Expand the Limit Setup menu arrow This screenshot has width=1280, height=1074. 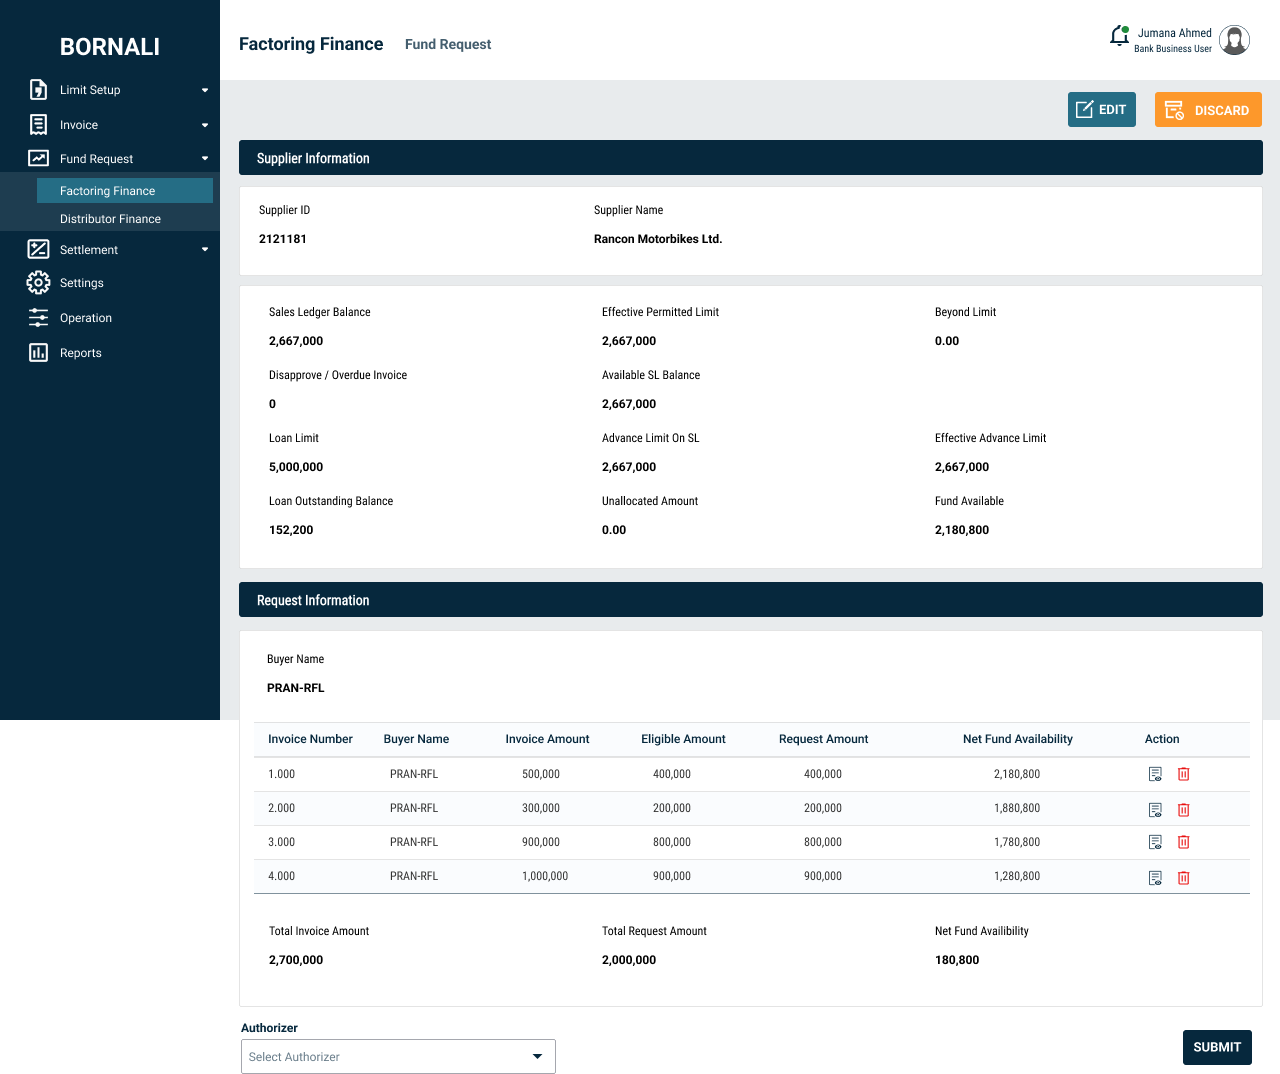[205, 90]
